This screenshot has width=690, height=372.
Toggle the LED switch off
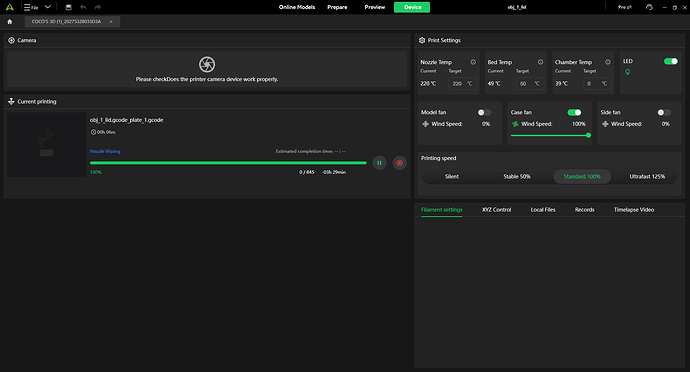[x=671, y=61]
